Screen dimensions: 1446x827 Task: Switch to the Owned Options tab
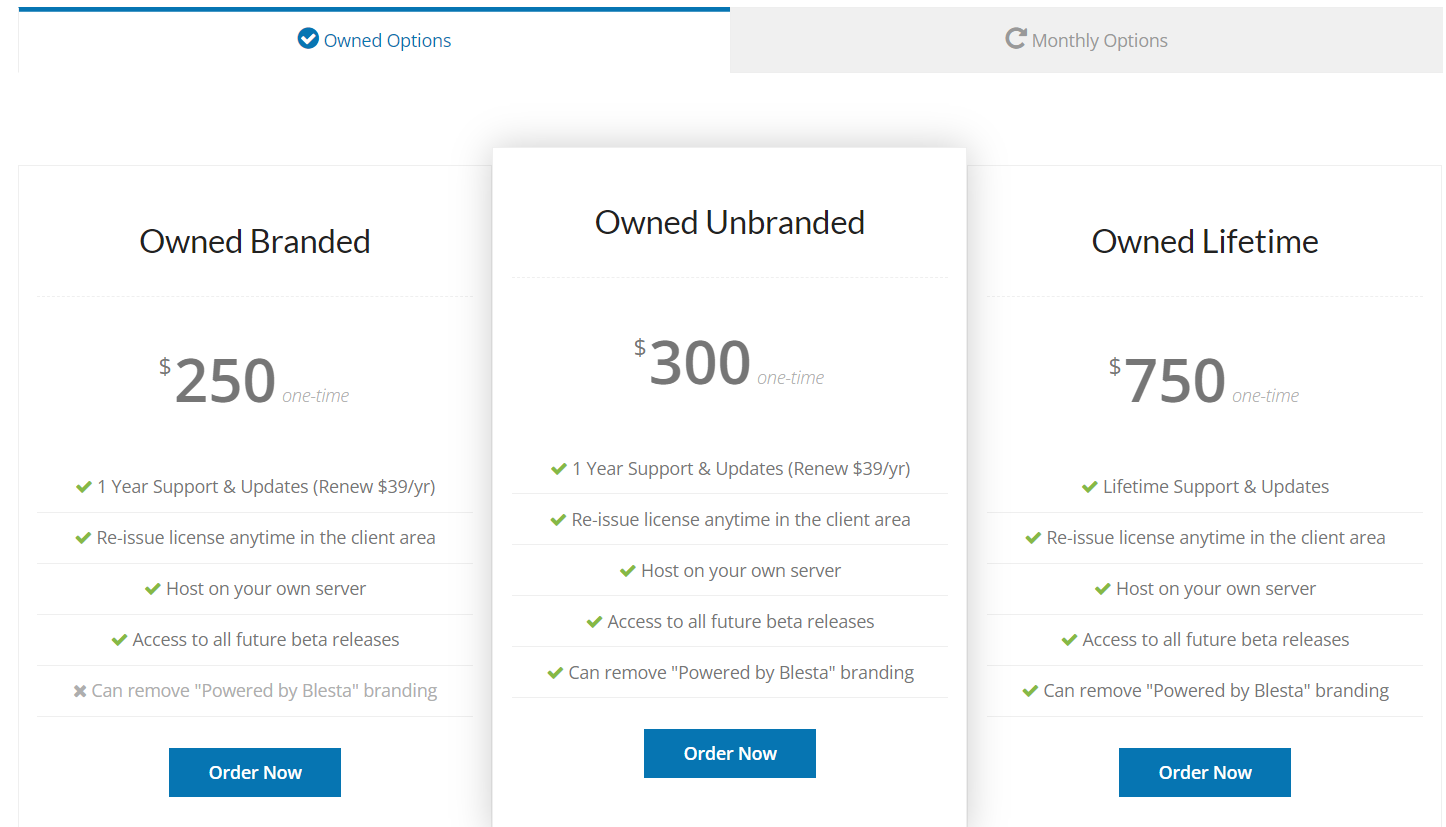386,41
